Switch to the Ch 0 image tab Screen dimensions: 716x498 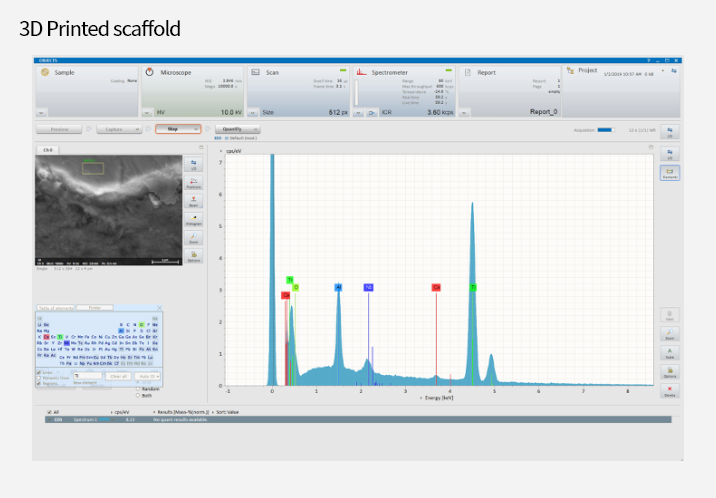point(46,149)
